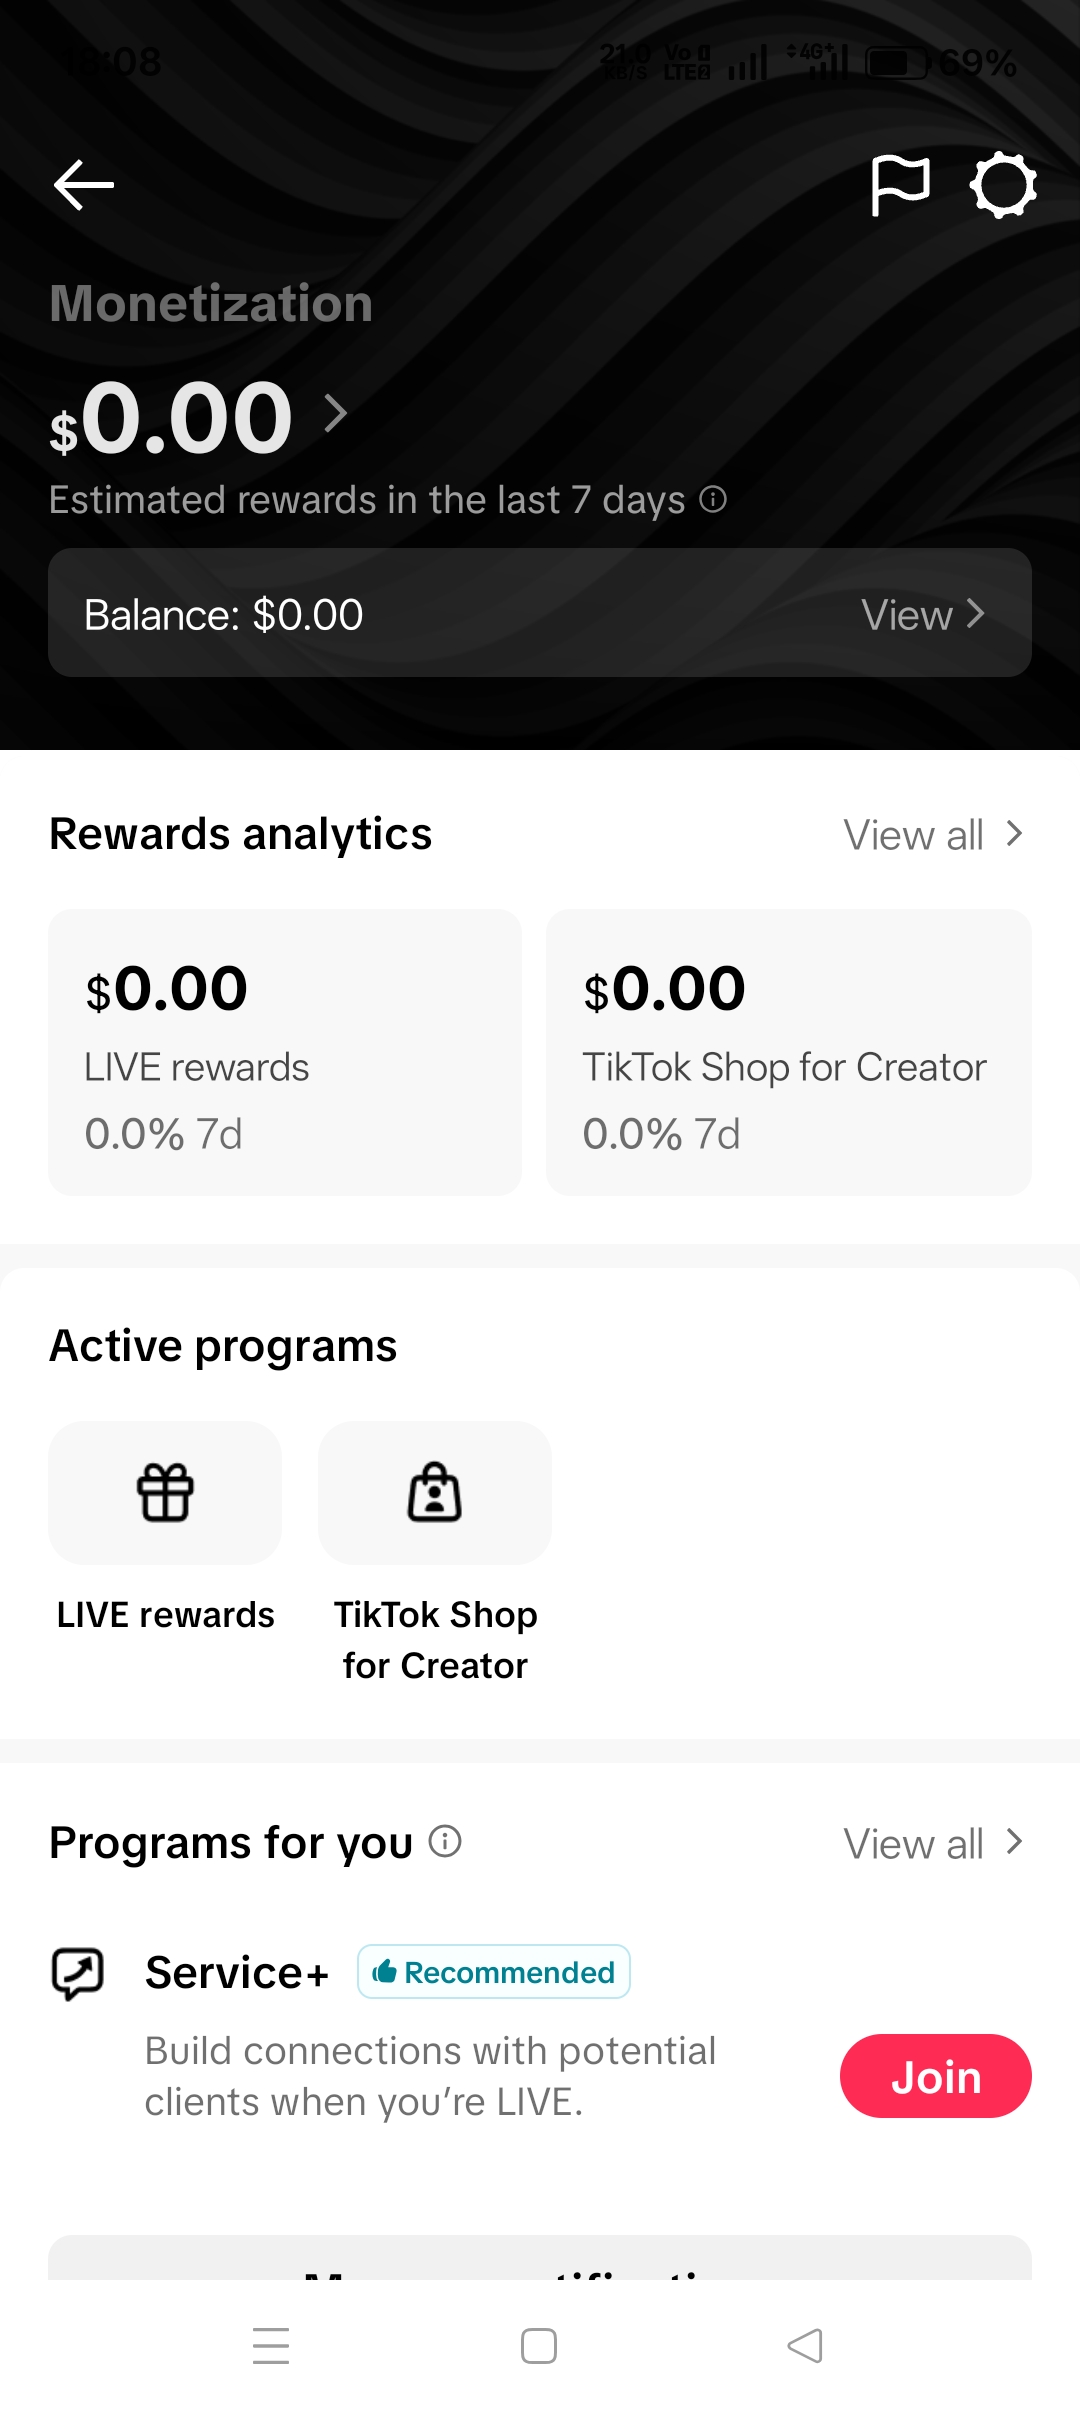This screenshot has width=1080, height=2412.
Task: Tap info icon beside estimated rewards text
Action: (x=713, y=499)
